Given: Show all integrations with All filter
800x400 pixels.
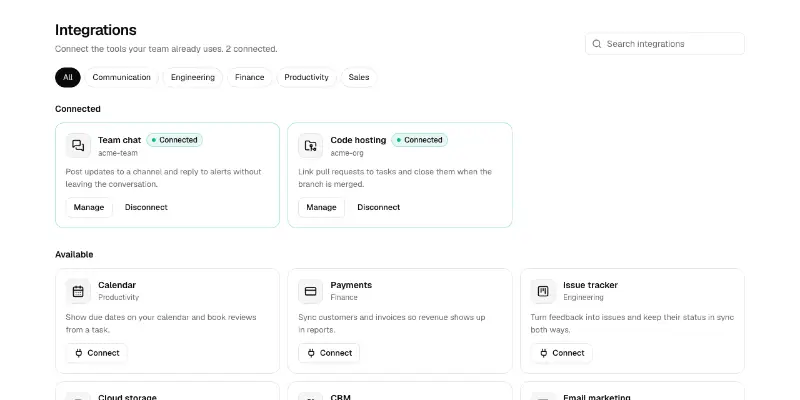Looking at the screenshot, I should (68, 78).
